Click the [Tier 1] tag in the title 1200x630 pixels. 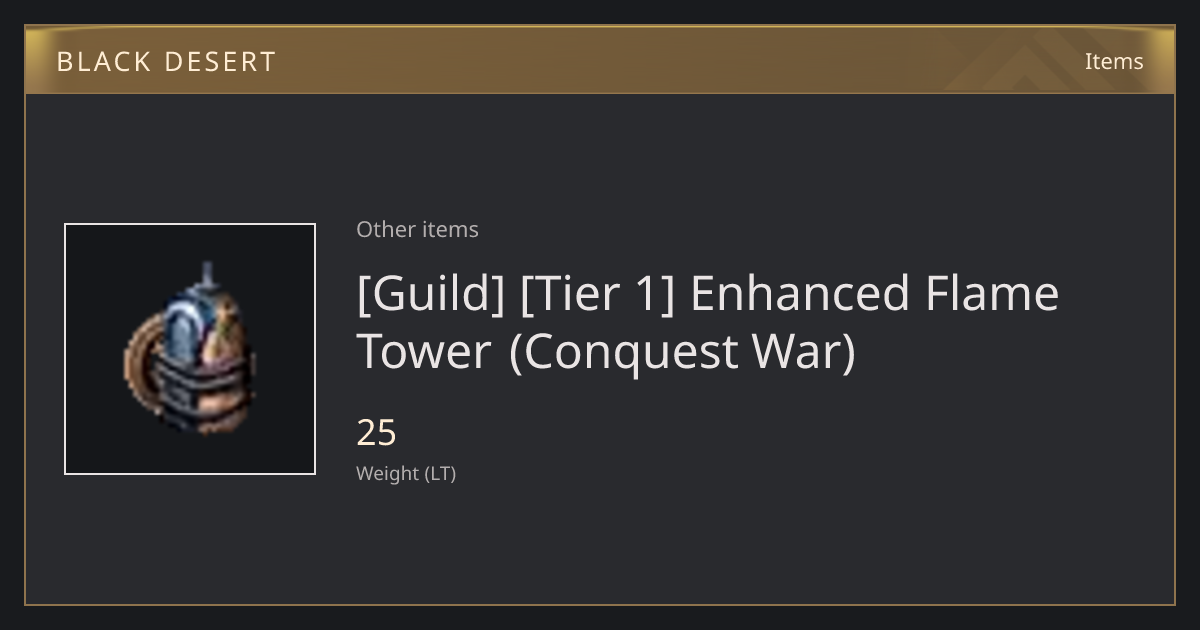599,294
